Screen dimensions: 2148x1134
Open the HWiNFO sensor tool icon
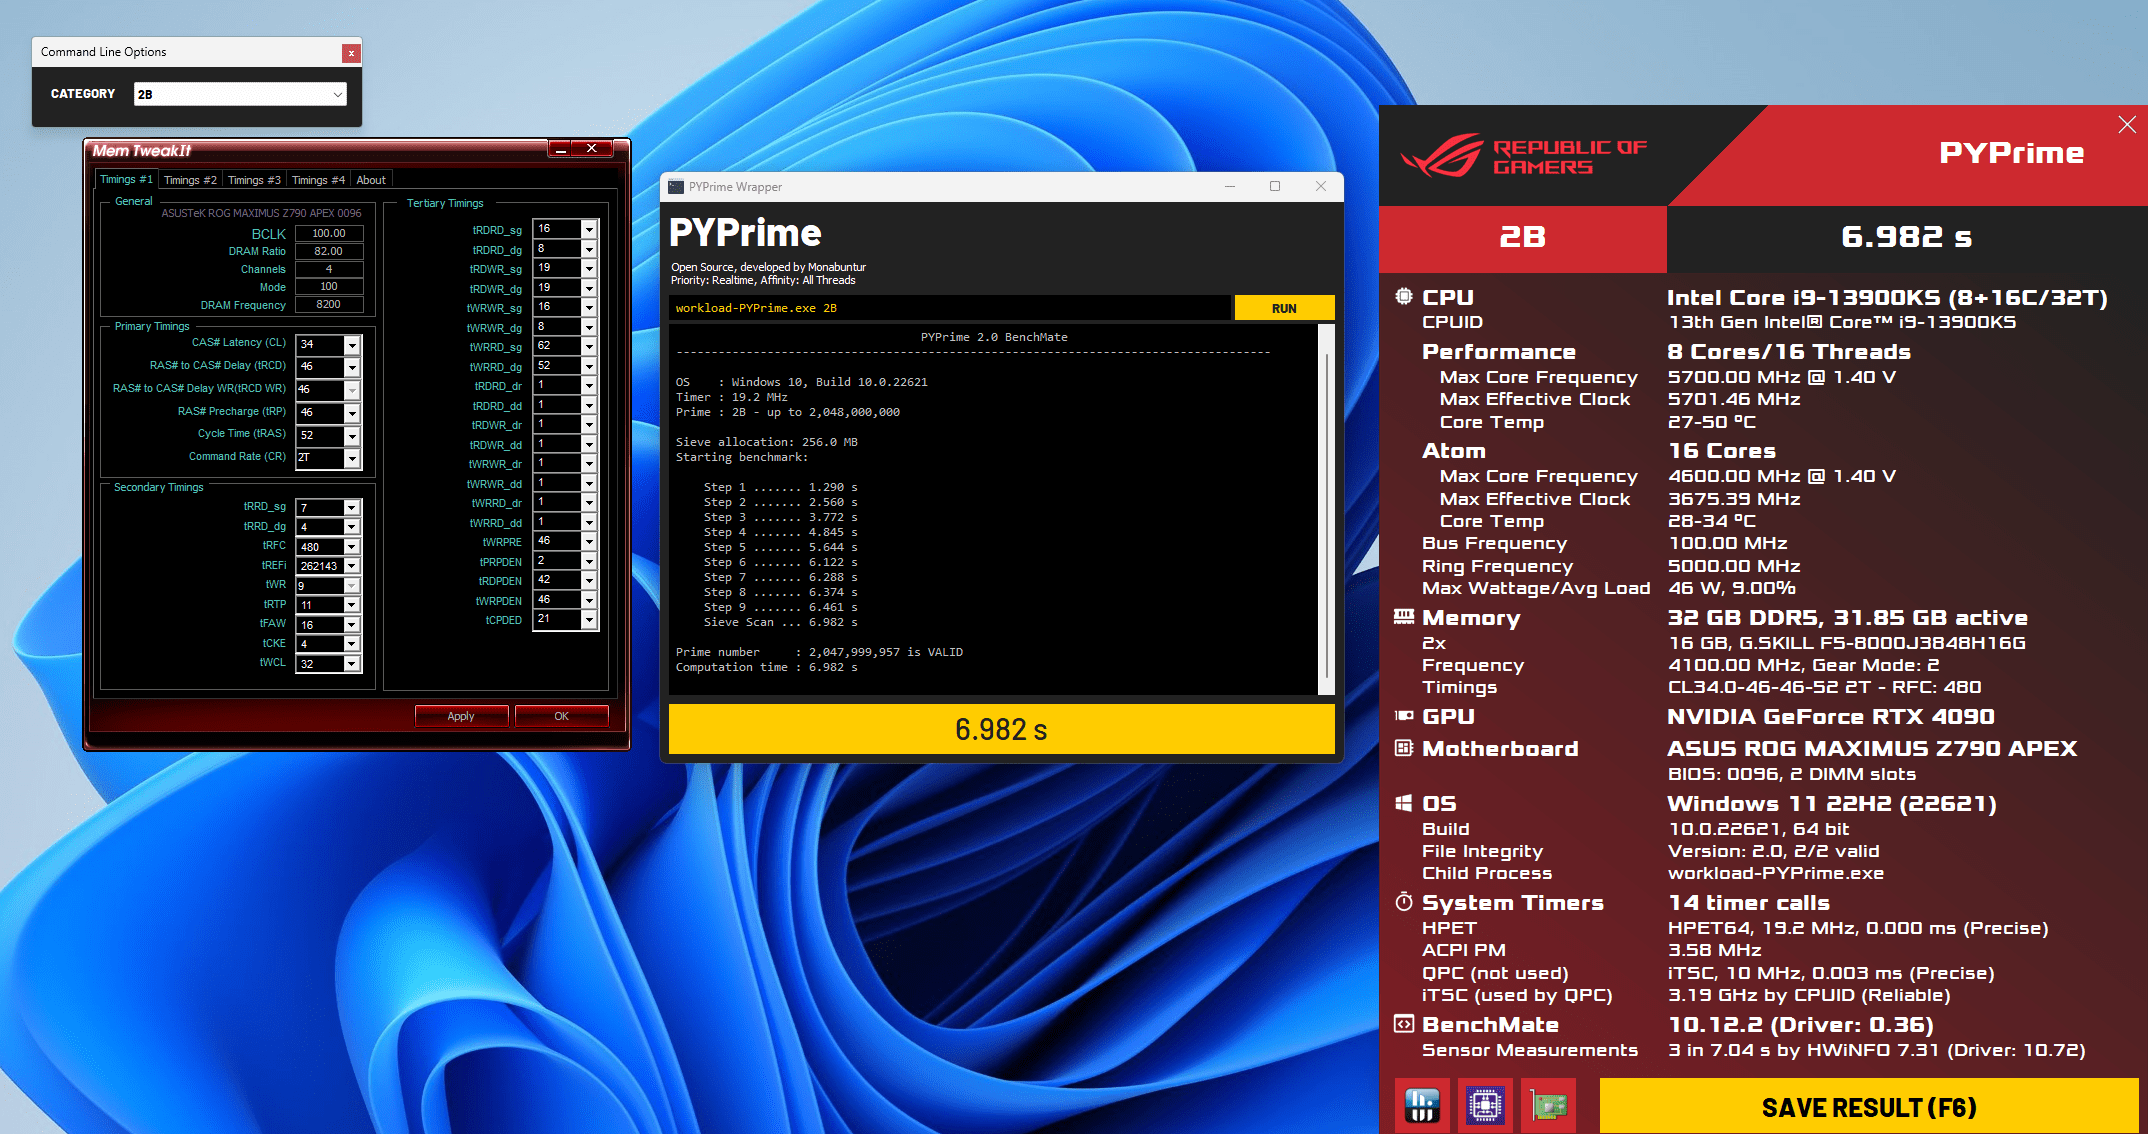tap(1421, 1105)
